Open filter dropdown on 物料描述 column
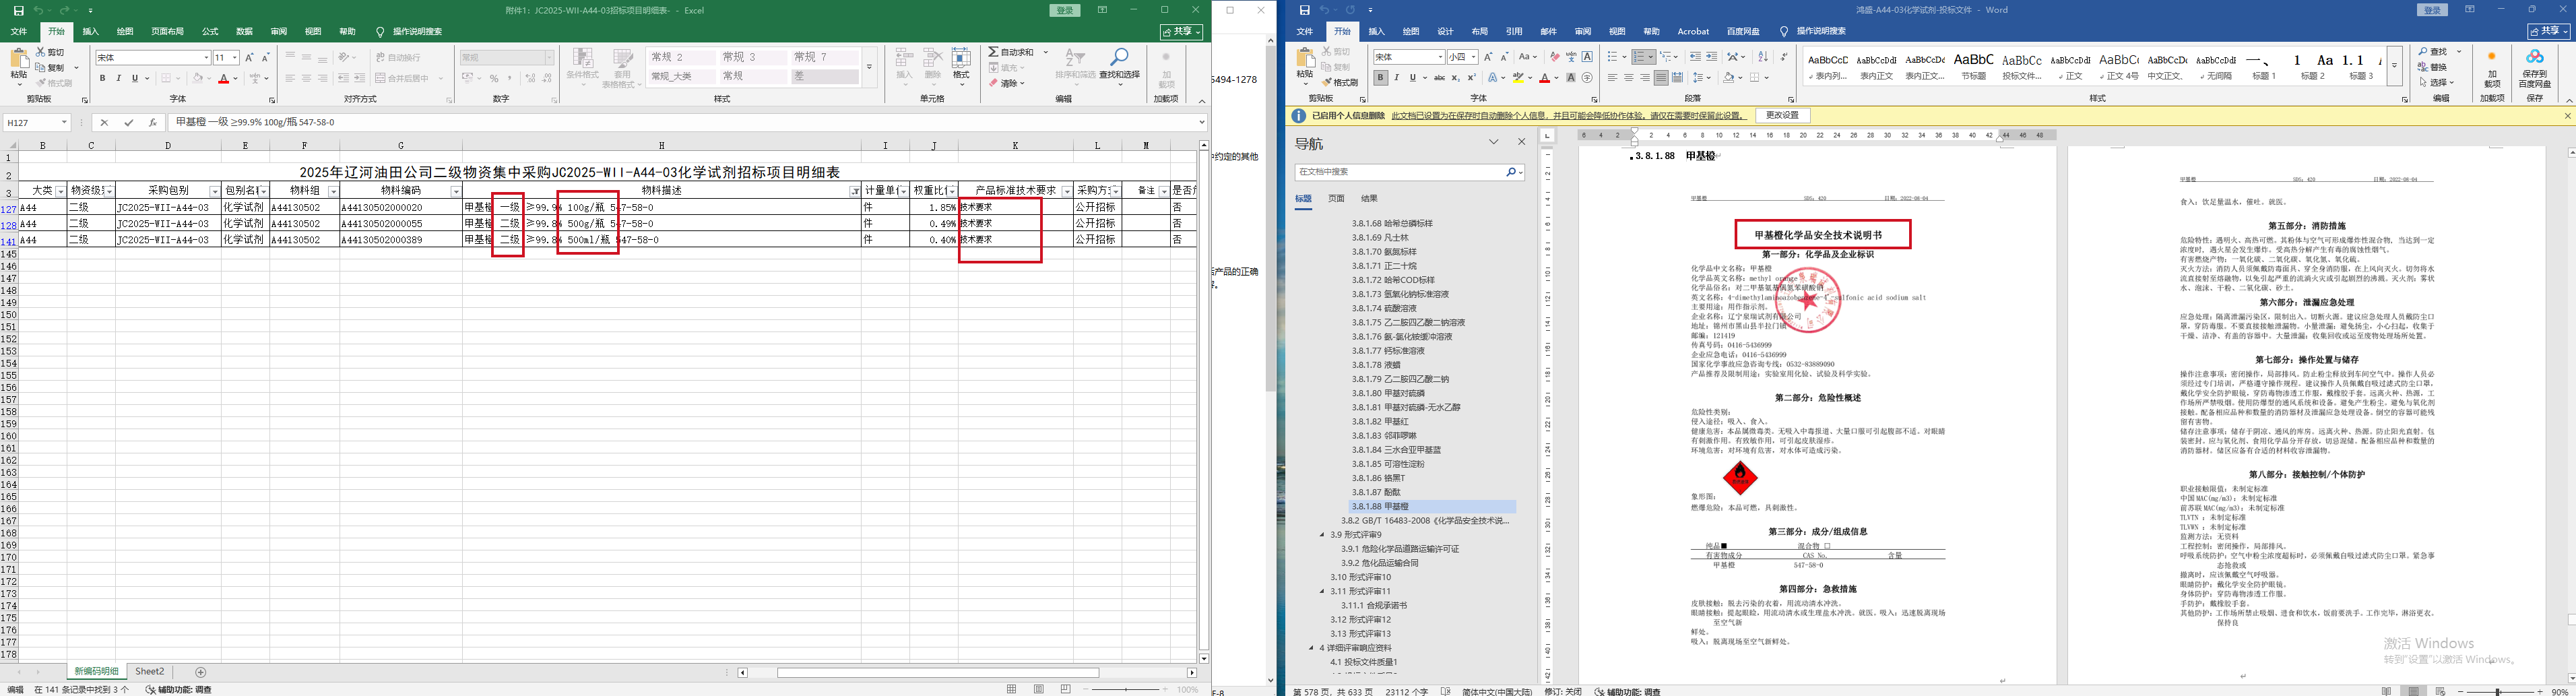Image resolution: width=2576 pixels, height=696 pixels. click(855, 191)
